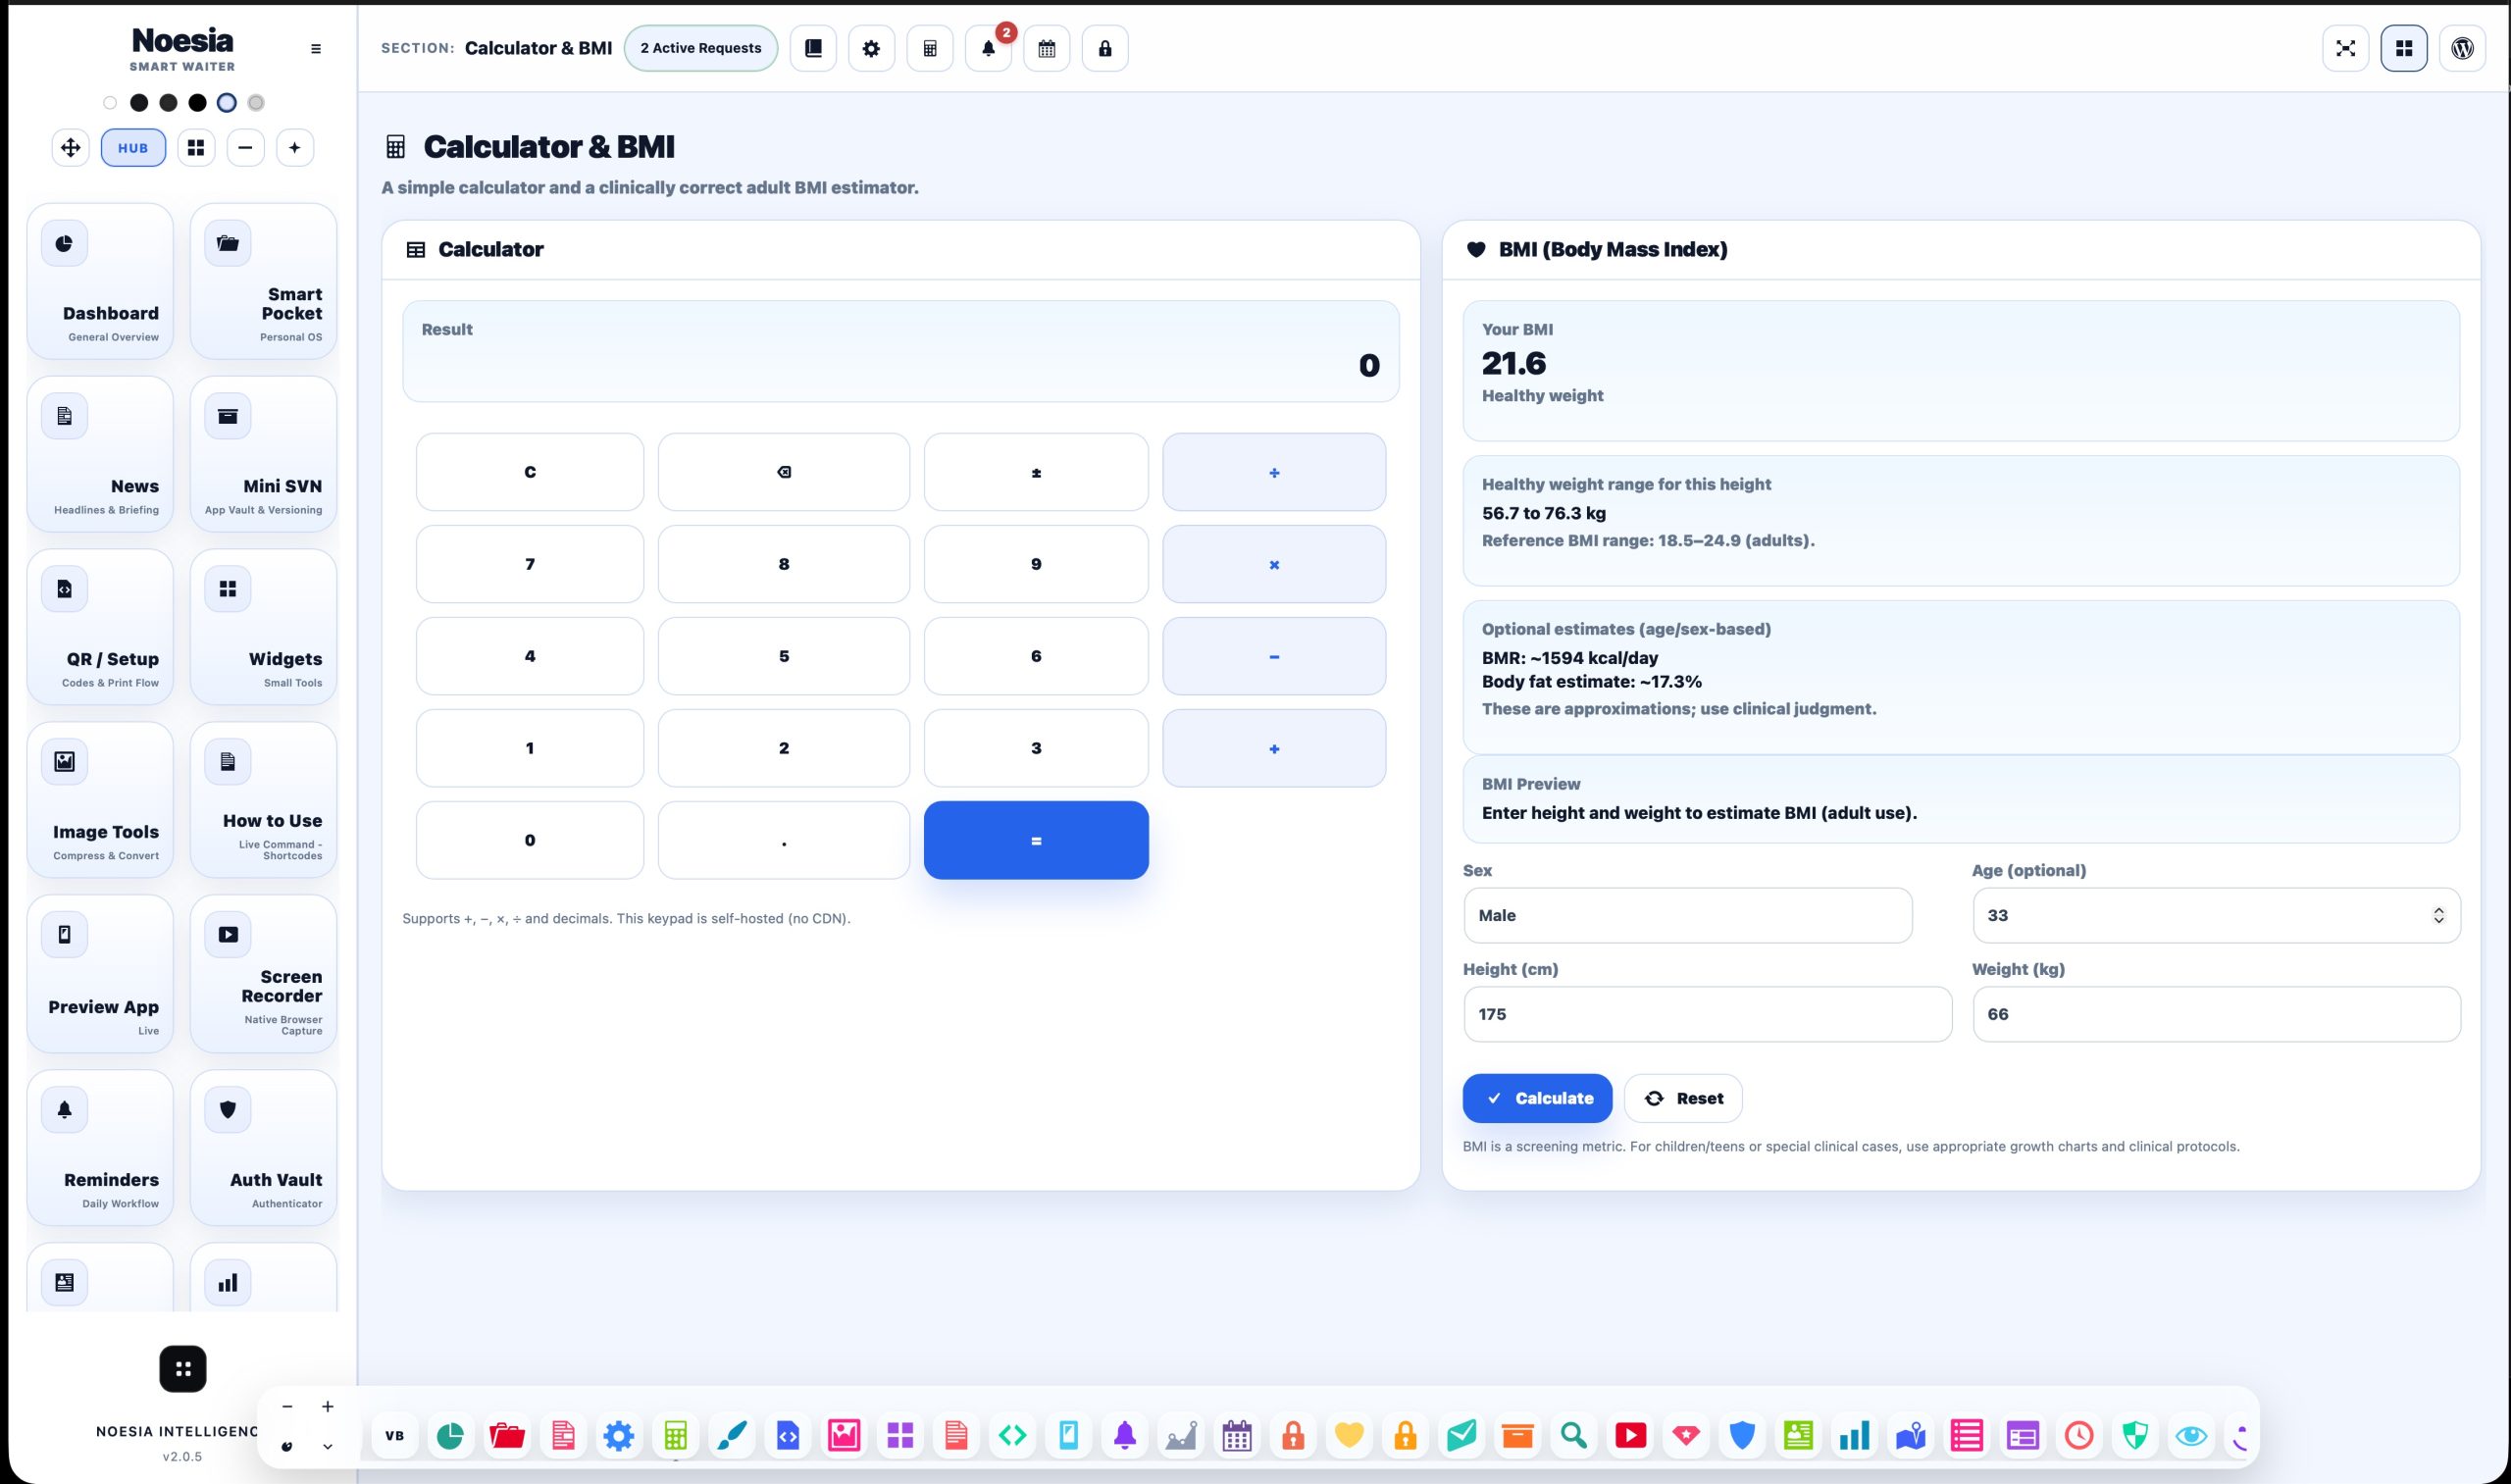Select the white theme color dot
The height and width of the screenshot is (1484, 2511).
(x=110, y=102)
